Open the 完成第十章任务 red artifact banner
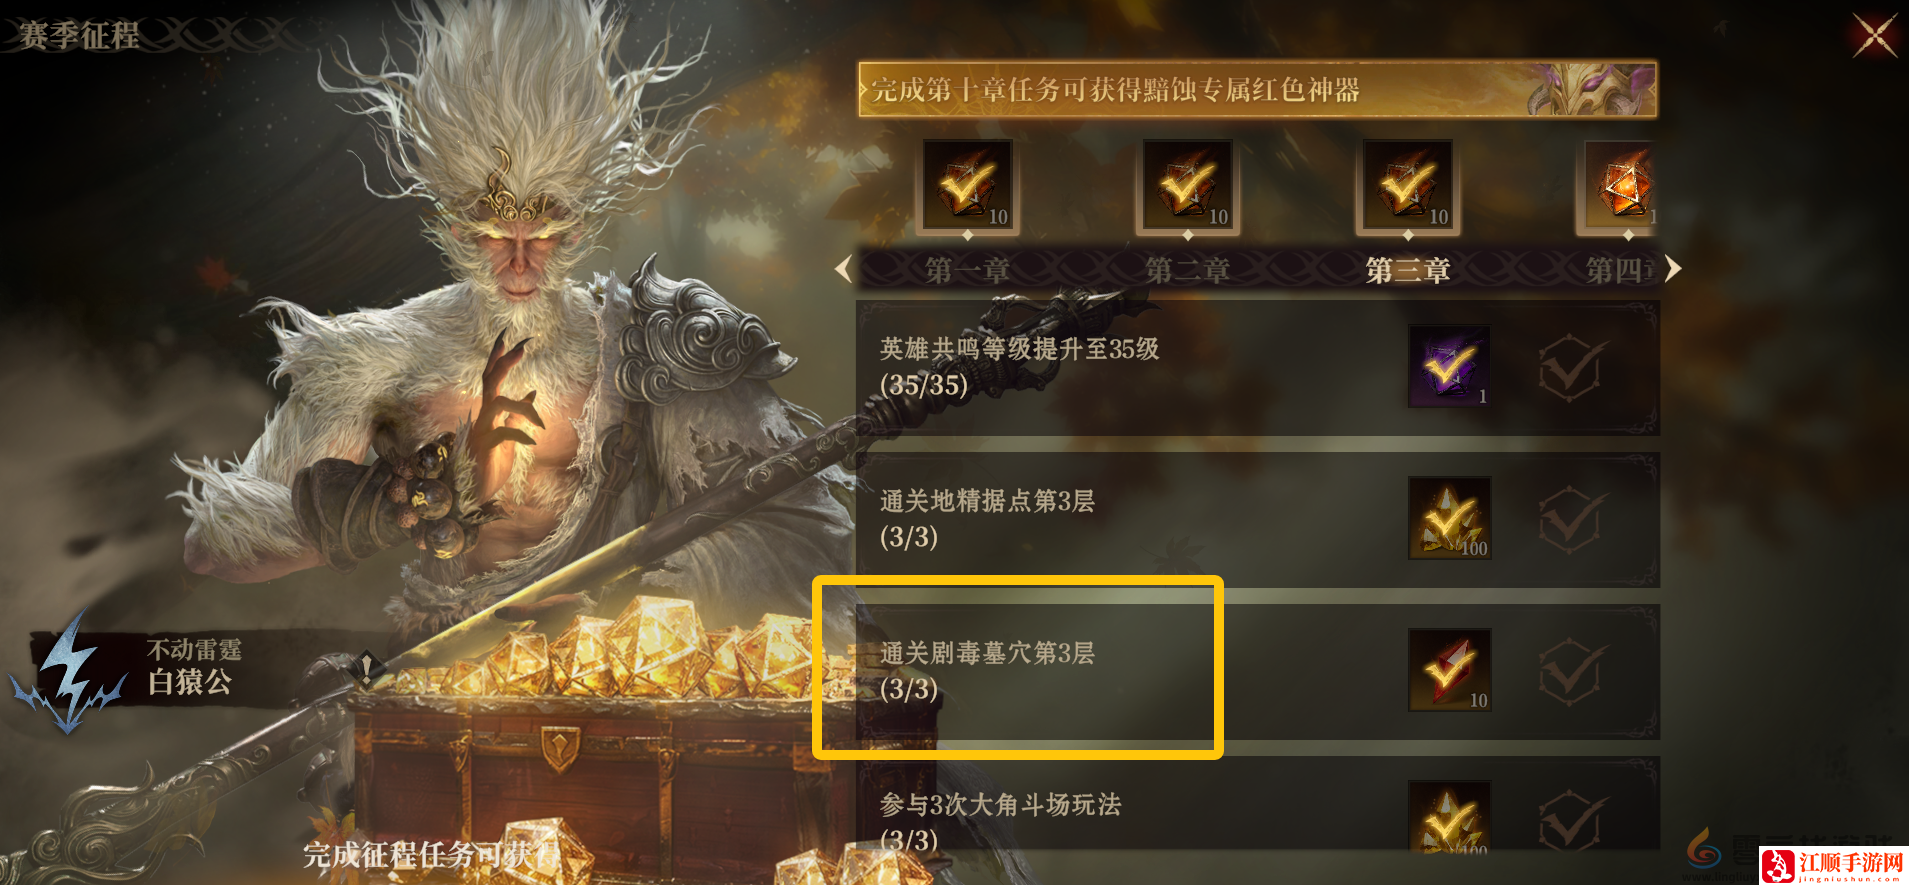Viewport: 1909px width, 885px height. click(1257, 90)
